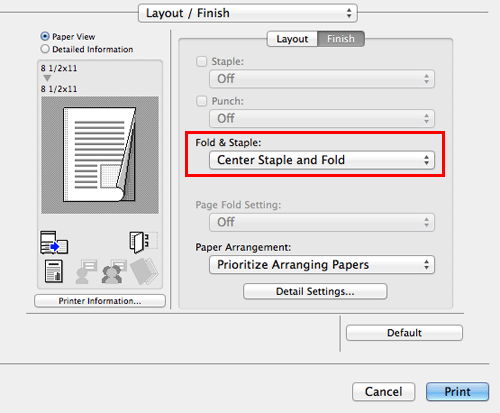Click the lower 8 1/2x11 output size text

click(x=59, y=89)
